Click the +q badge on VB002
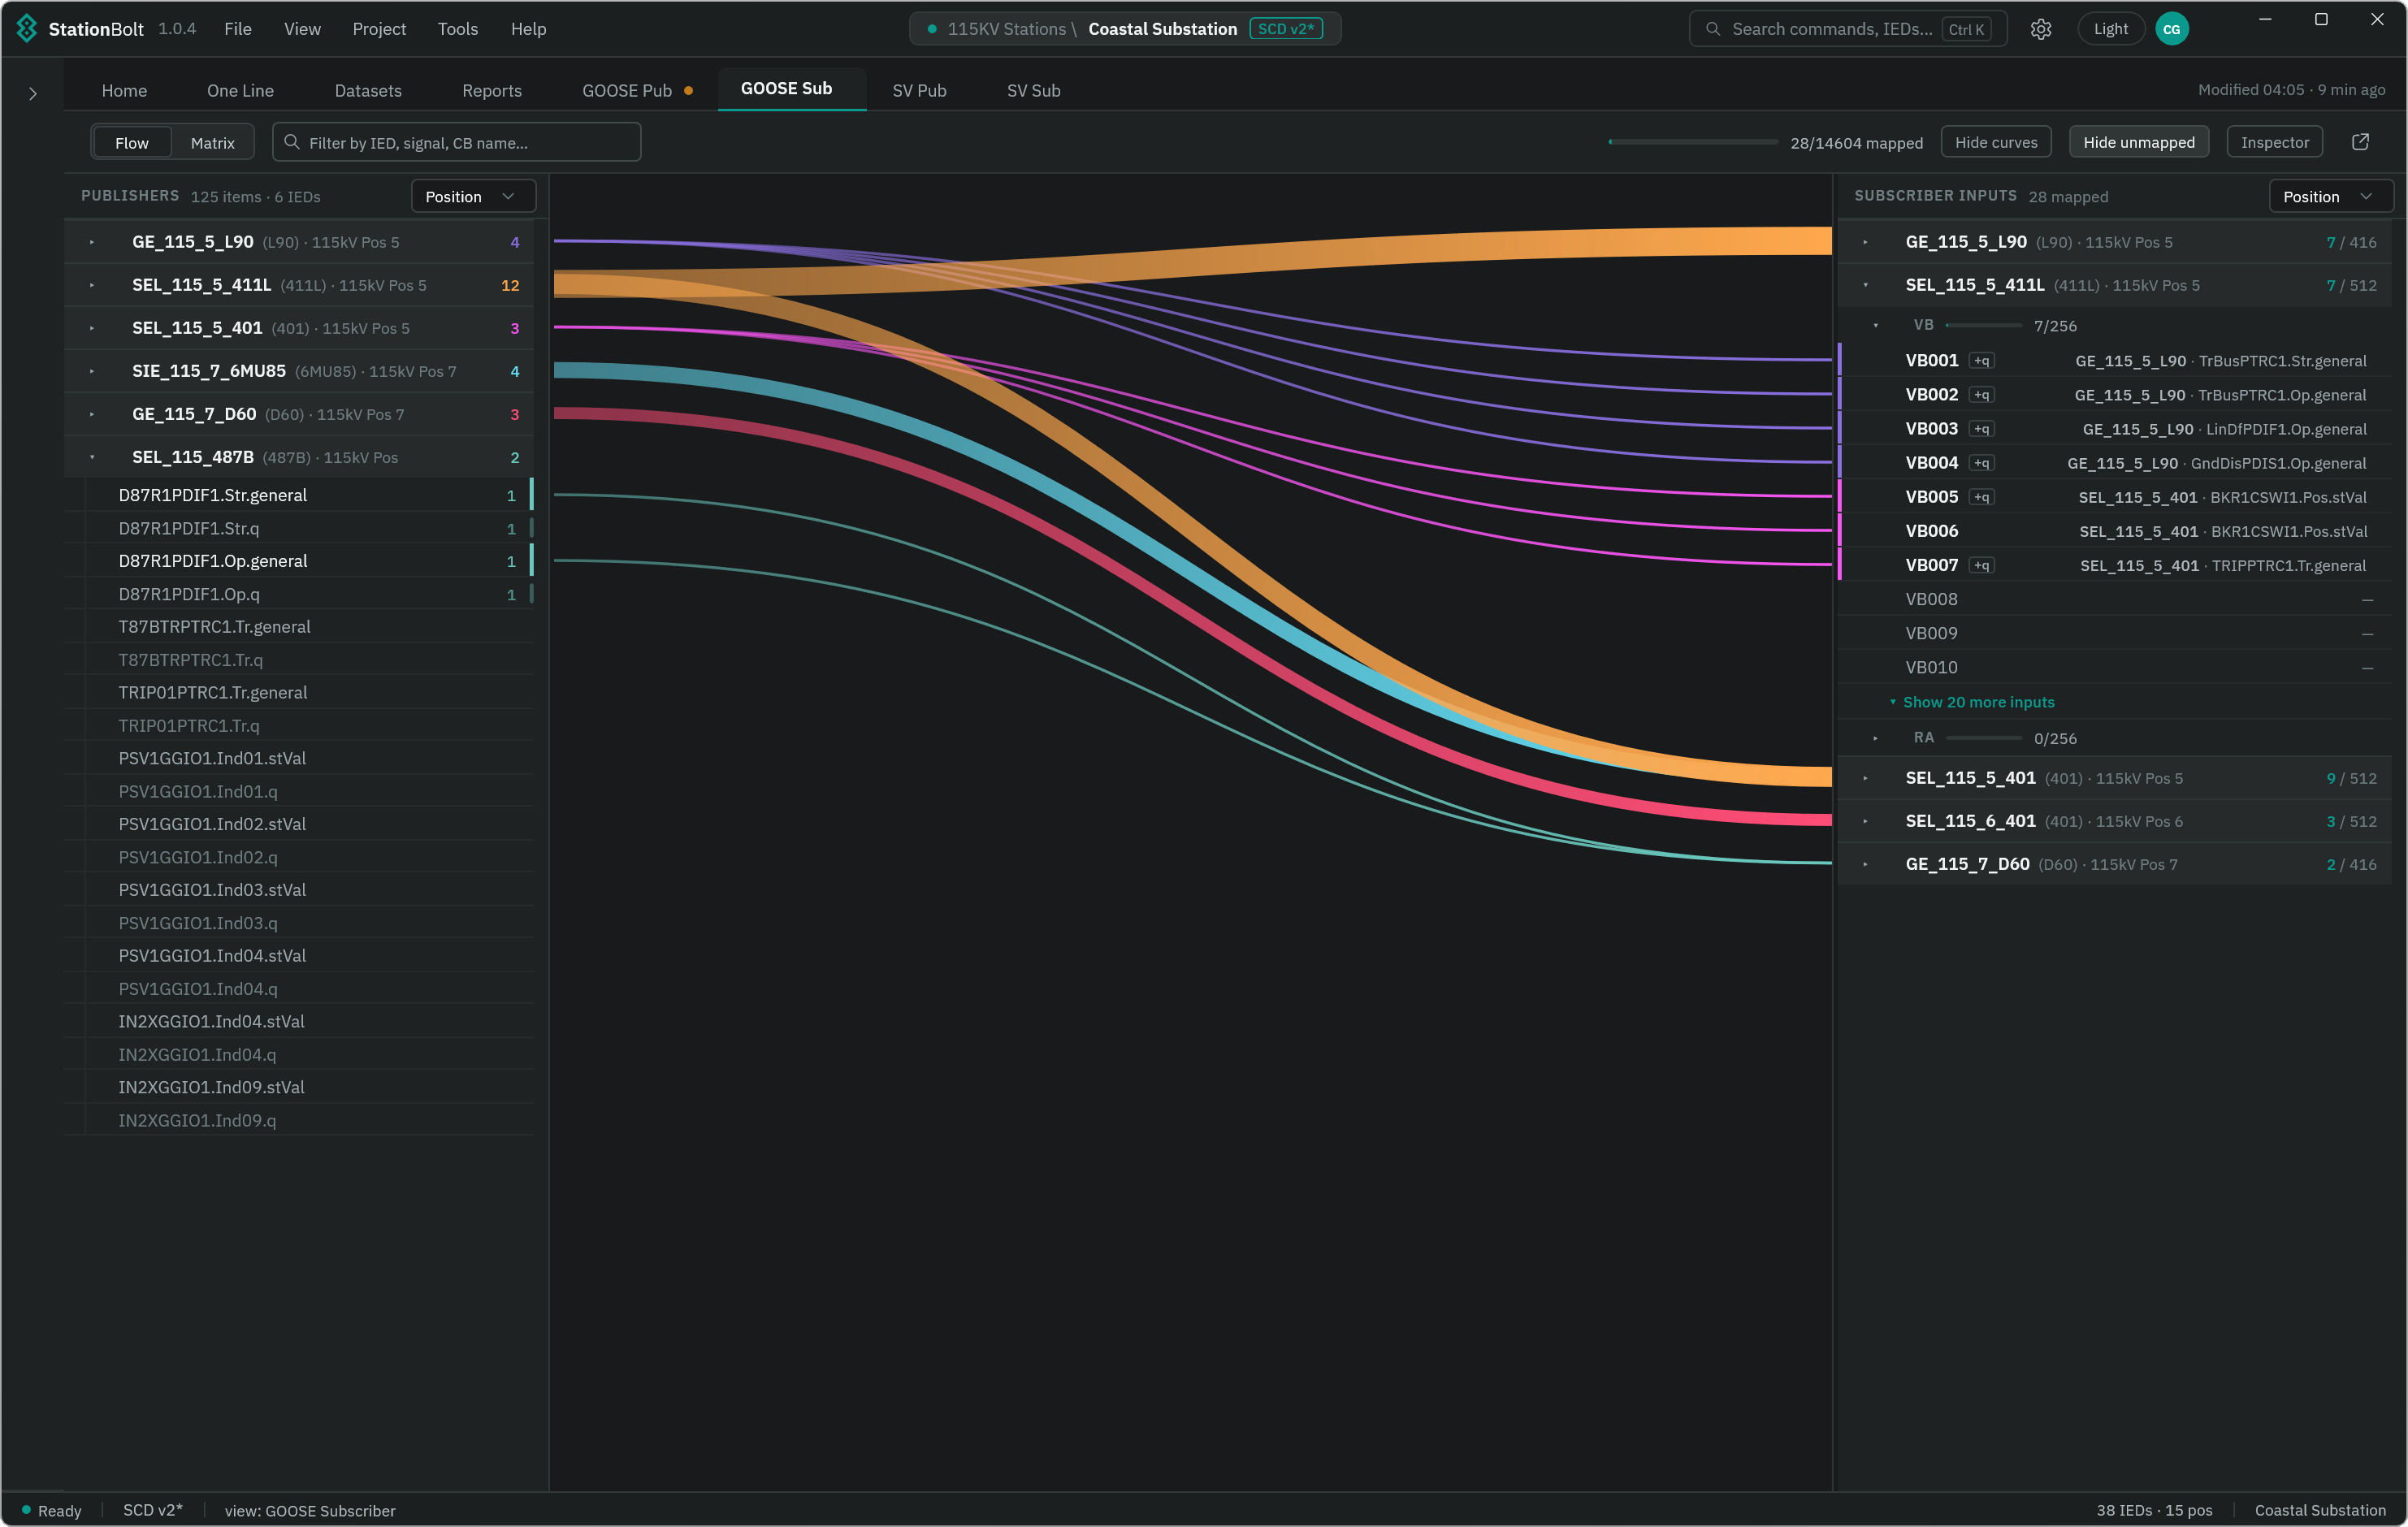 pos(1981,395)
